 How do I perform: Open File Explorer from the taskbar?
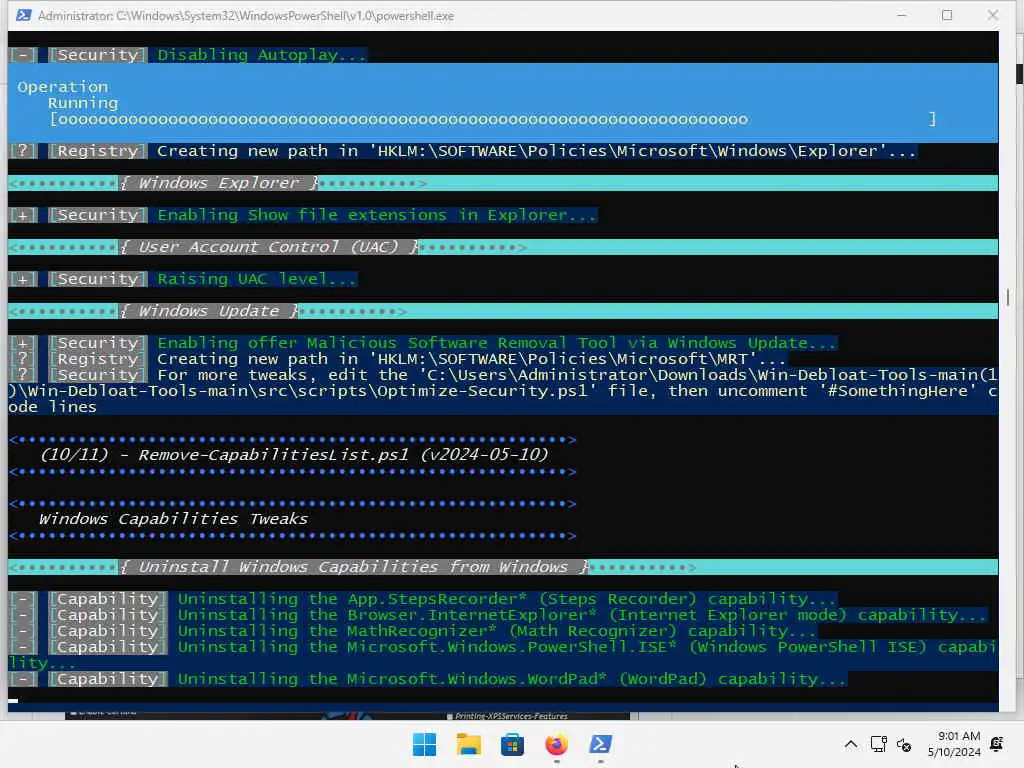(468, 744)
